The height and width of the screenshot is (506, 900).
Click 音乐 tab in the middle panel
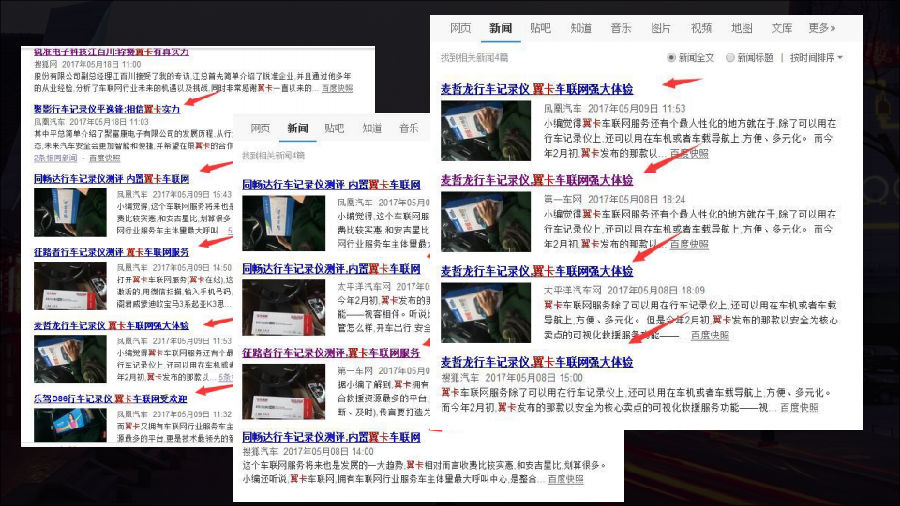(x=408, y=129)
